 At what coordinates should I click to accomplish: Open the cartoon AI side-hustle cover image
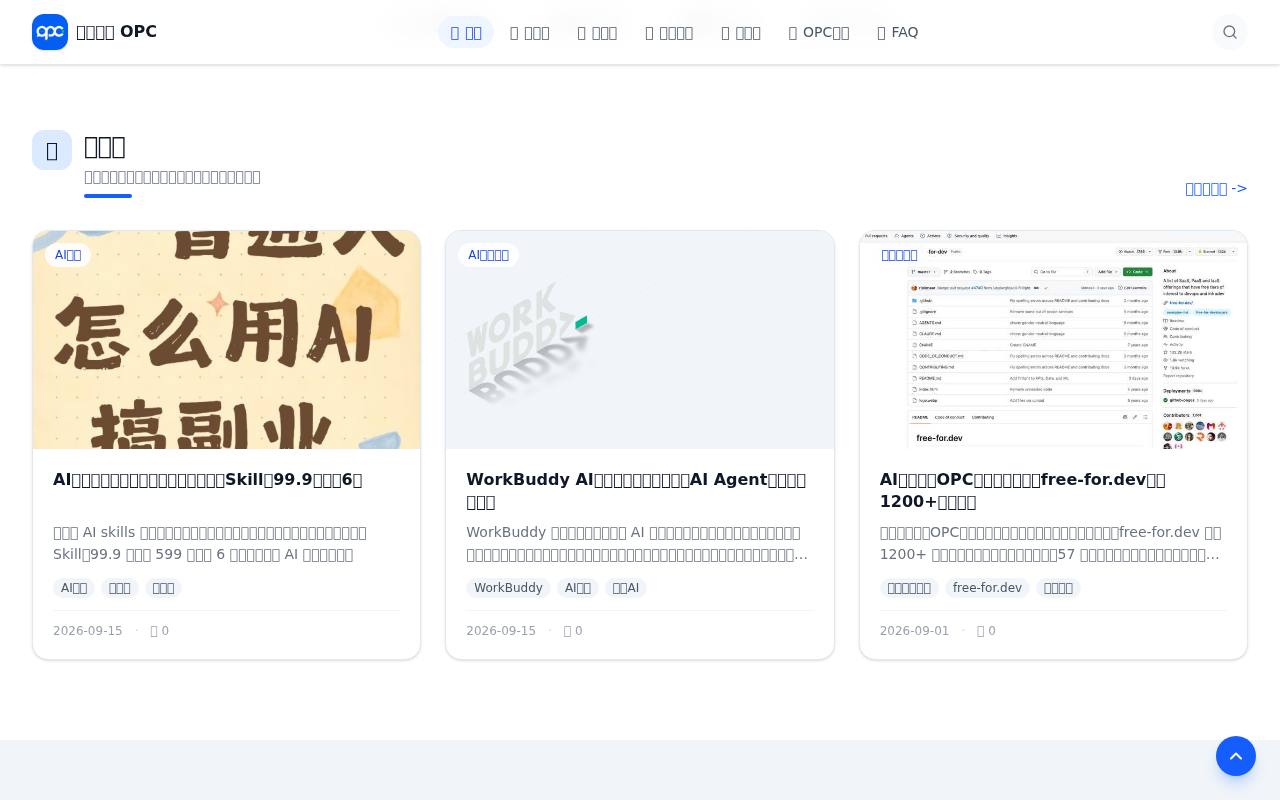point(227,340)
